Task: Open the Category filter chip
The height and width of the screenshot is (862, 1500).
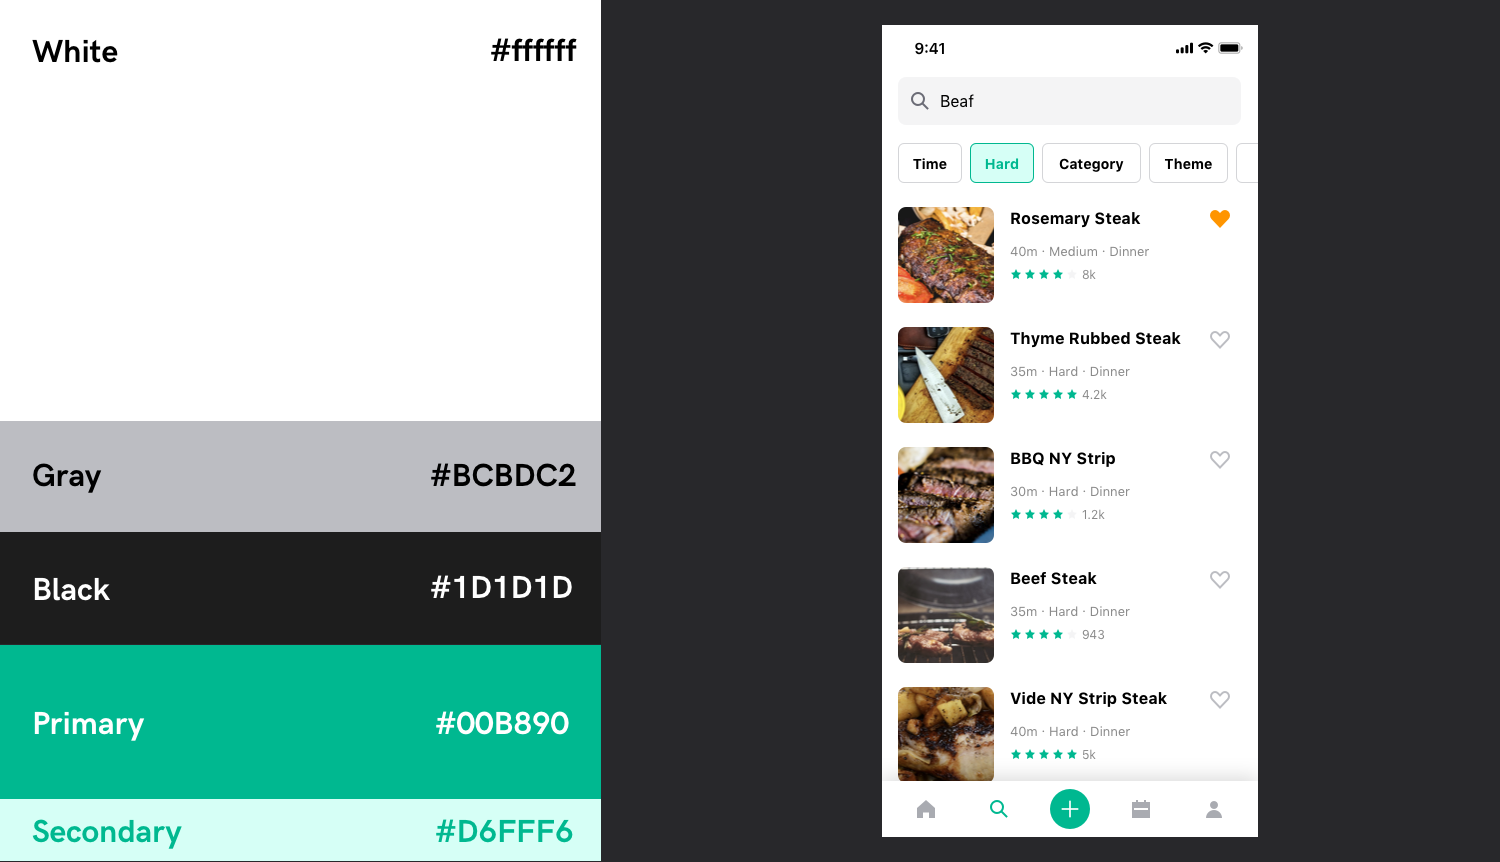Action: pyautogui.click(x=1091, y=163)
